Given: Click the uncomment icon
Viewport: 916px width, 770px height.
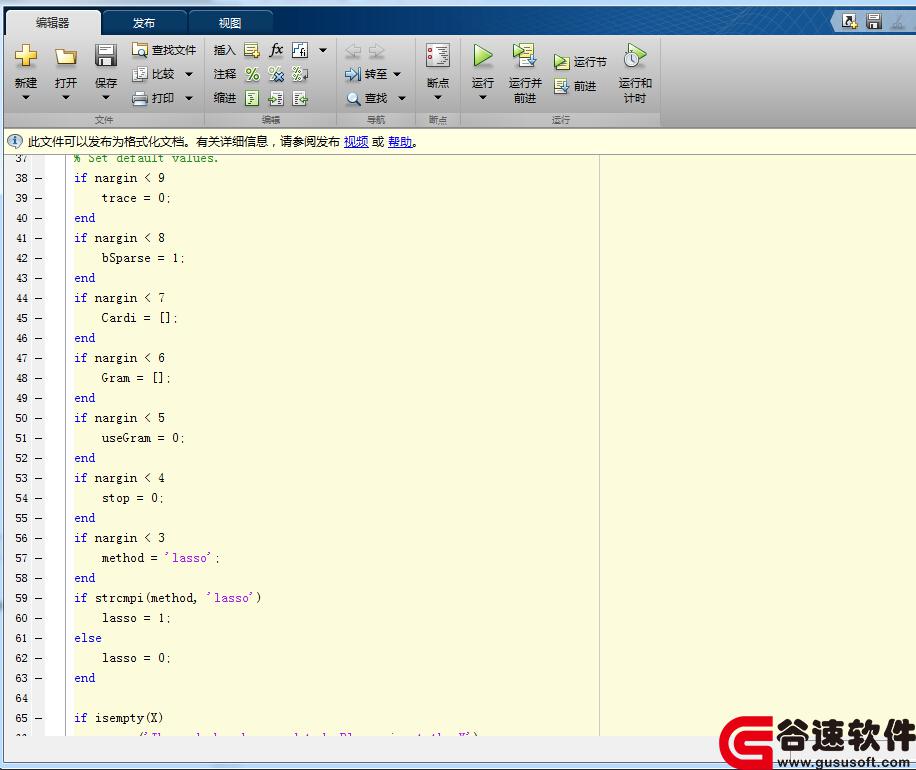Looking at the screenshot, I should click(x=276, y=74).
